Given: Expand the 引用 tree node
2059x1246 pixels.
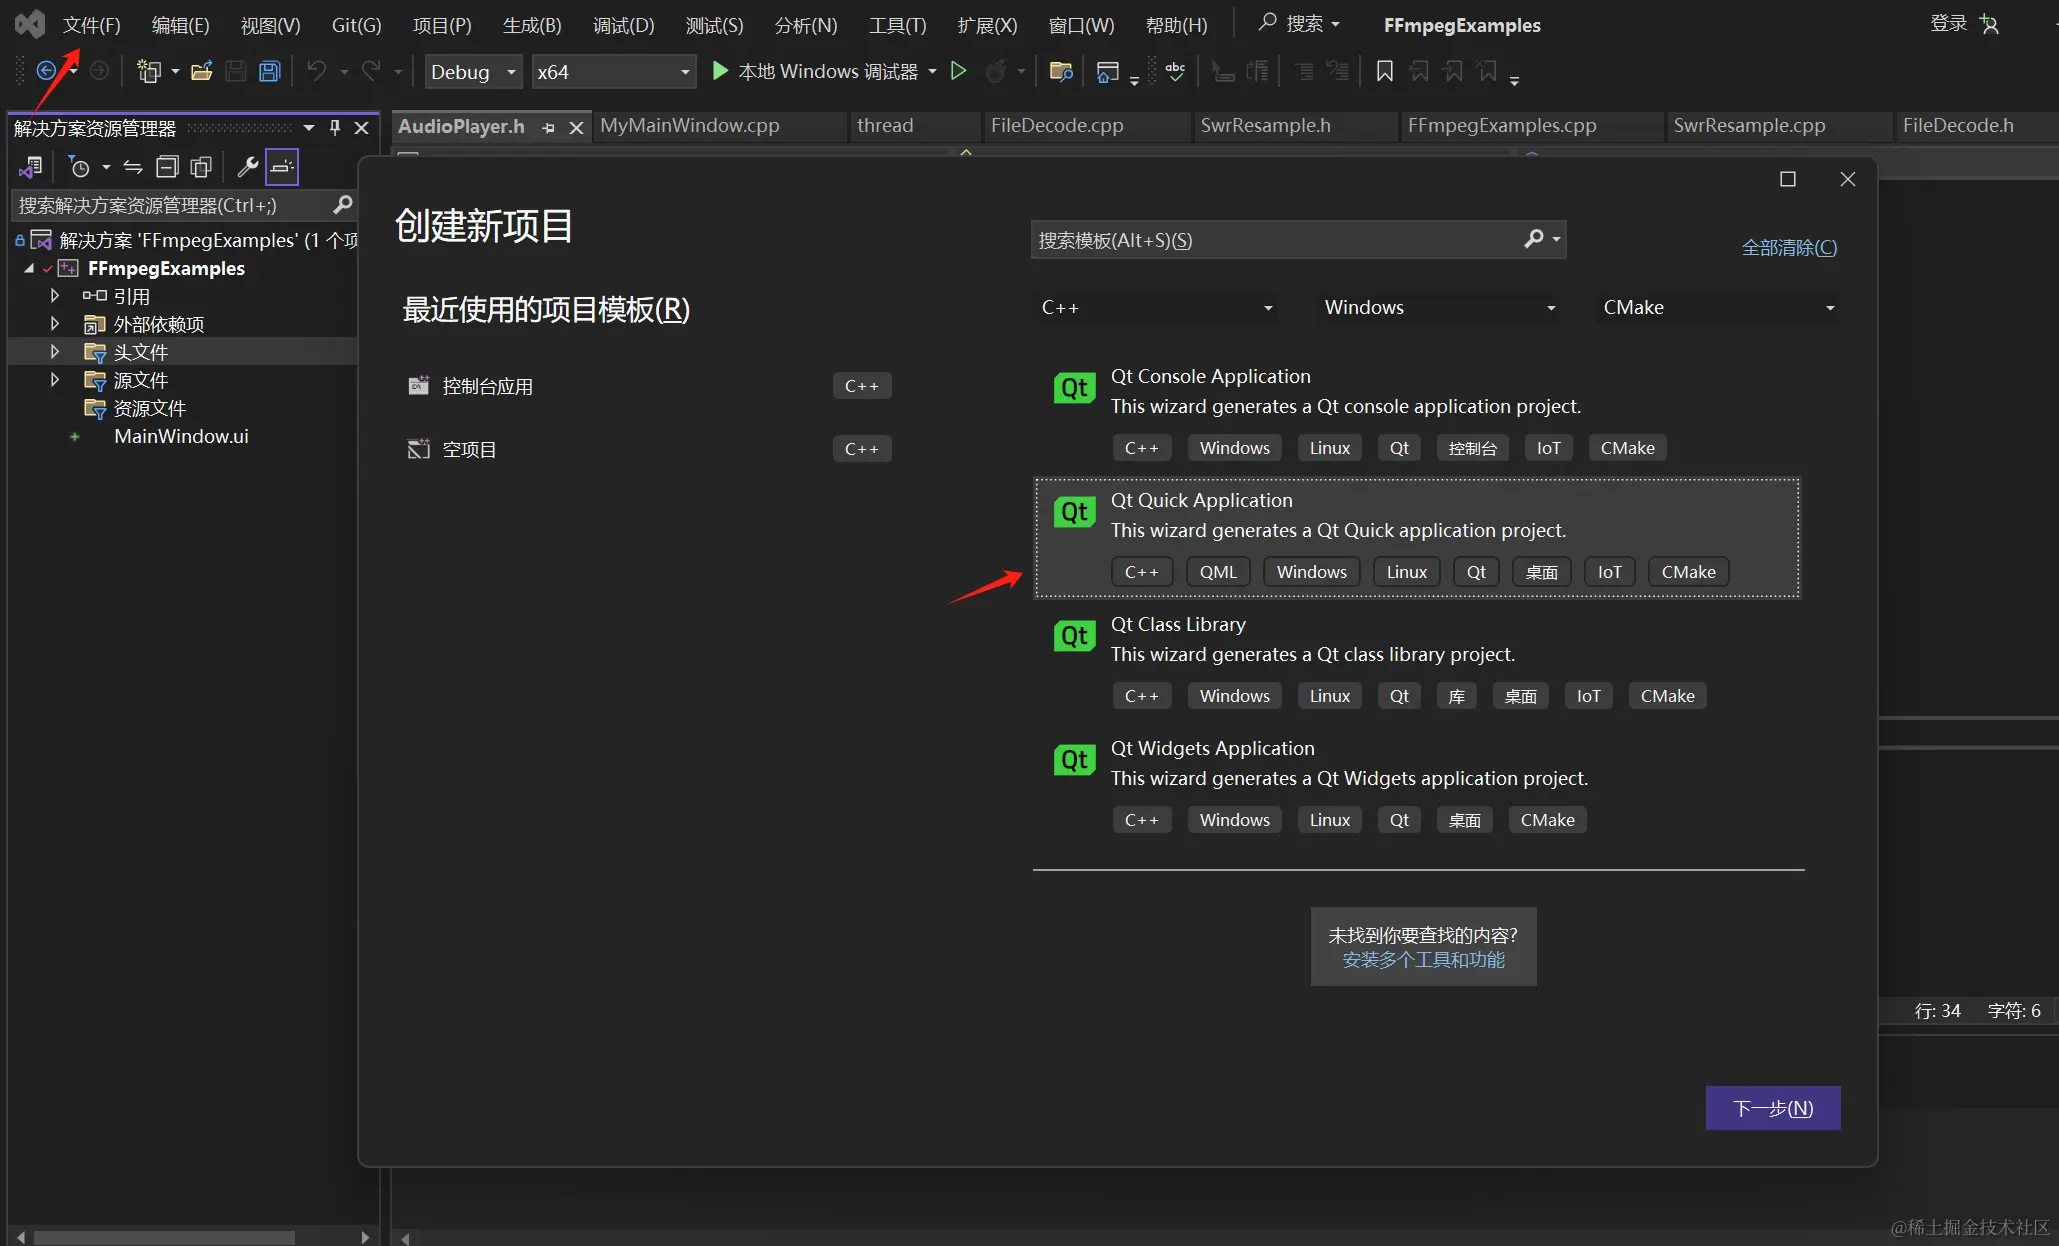Looking at the screenshot, I should [x=55, y=296].
